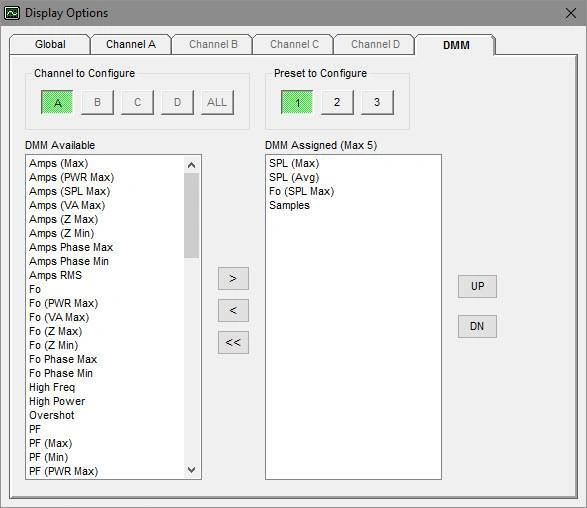Screen dimensions: 587x508
Task: Close the Display Options dialog
Action: [571, 13]
